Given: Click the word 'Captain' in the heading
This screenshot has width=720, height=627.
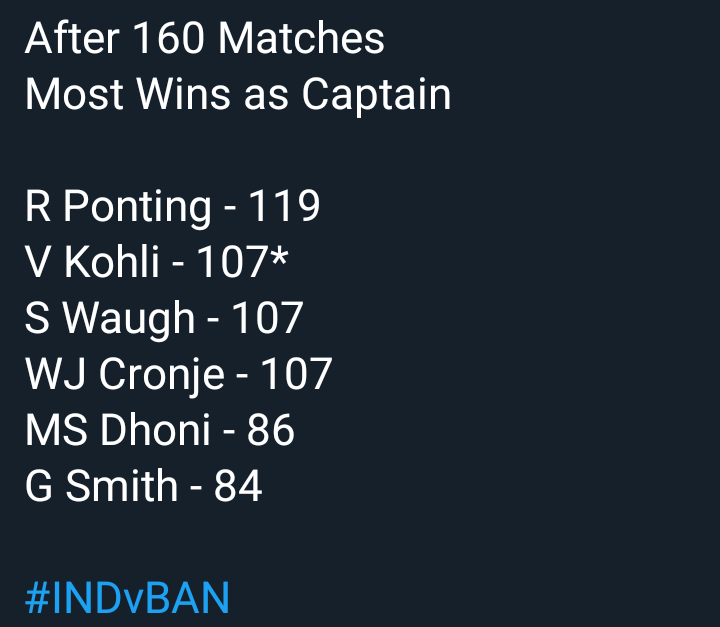Looking at the screenshot, I should pos(377,96).
